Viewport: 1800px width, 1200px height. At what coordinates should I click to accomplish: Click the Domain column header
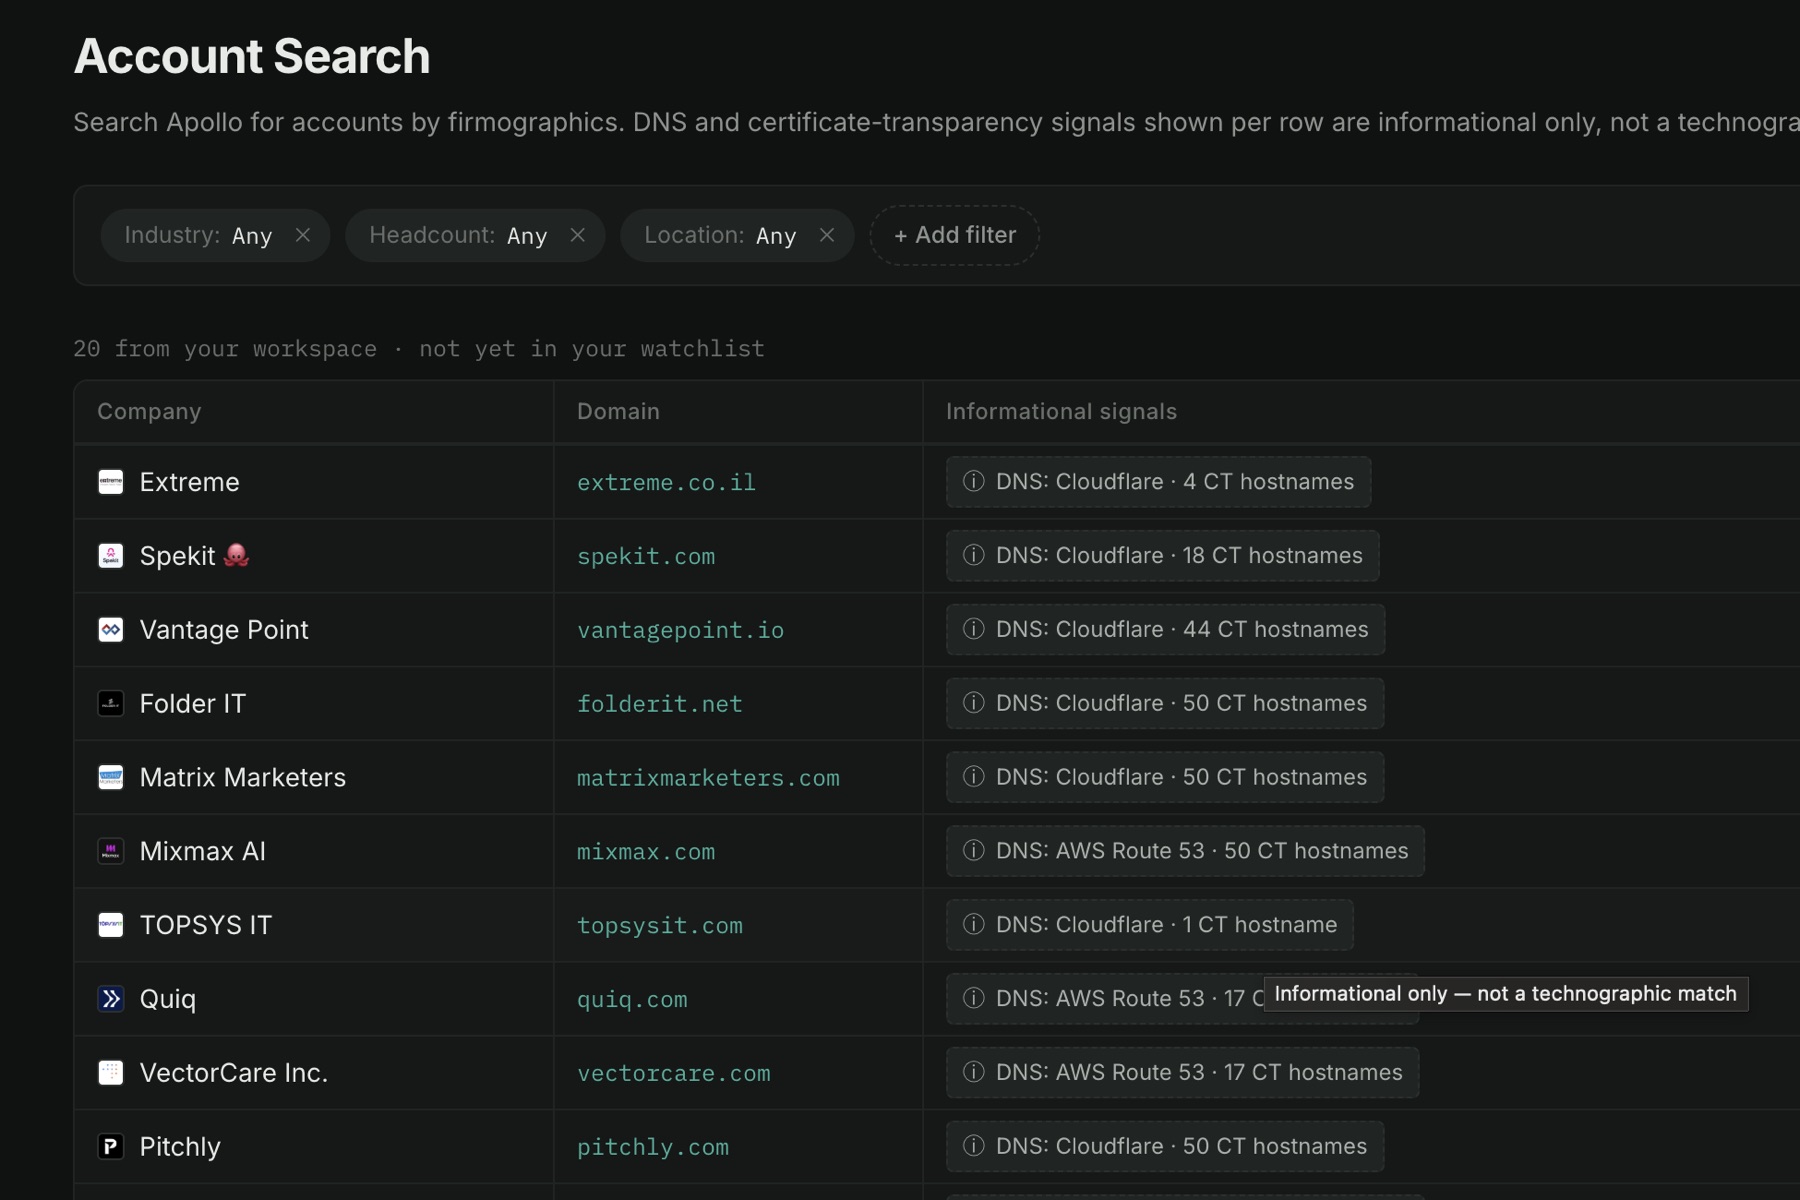[618, 412]
